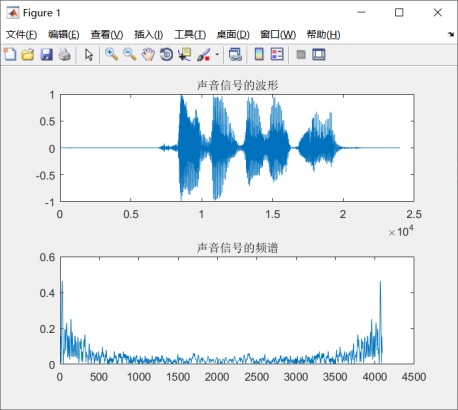This screenshot has width=458, height=410.
Task: Toggle the Edit Plot arrow pointer
Action: pos(89,54)
